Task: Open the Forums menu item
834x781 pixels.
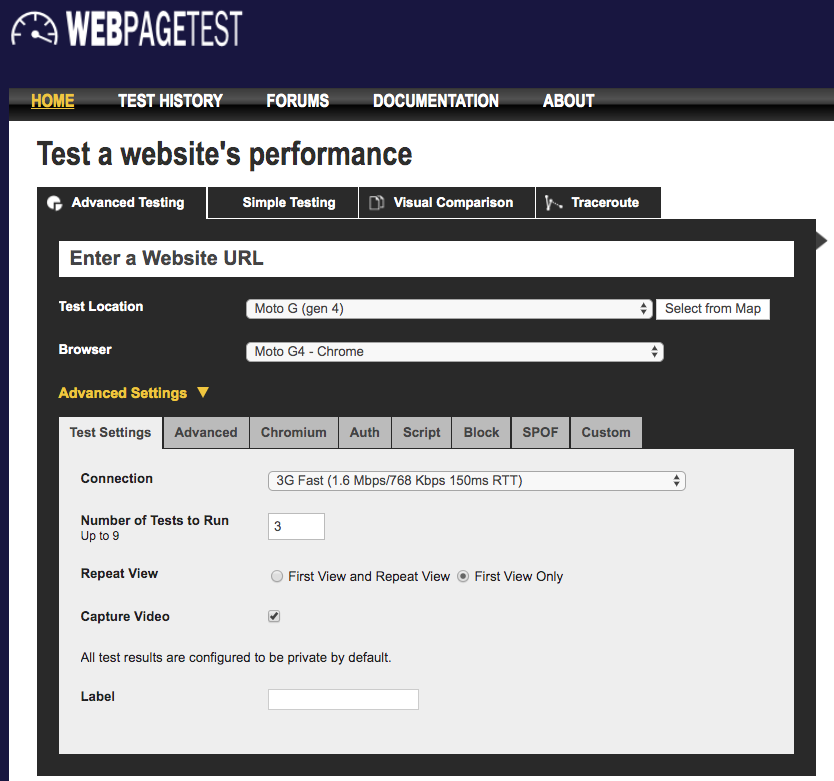Action: (x=298, y=101)
